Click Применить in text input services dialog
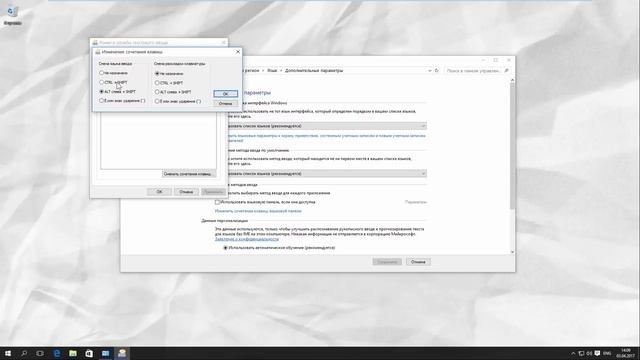The width and height of the screenshot is (640, 360). 213,191
